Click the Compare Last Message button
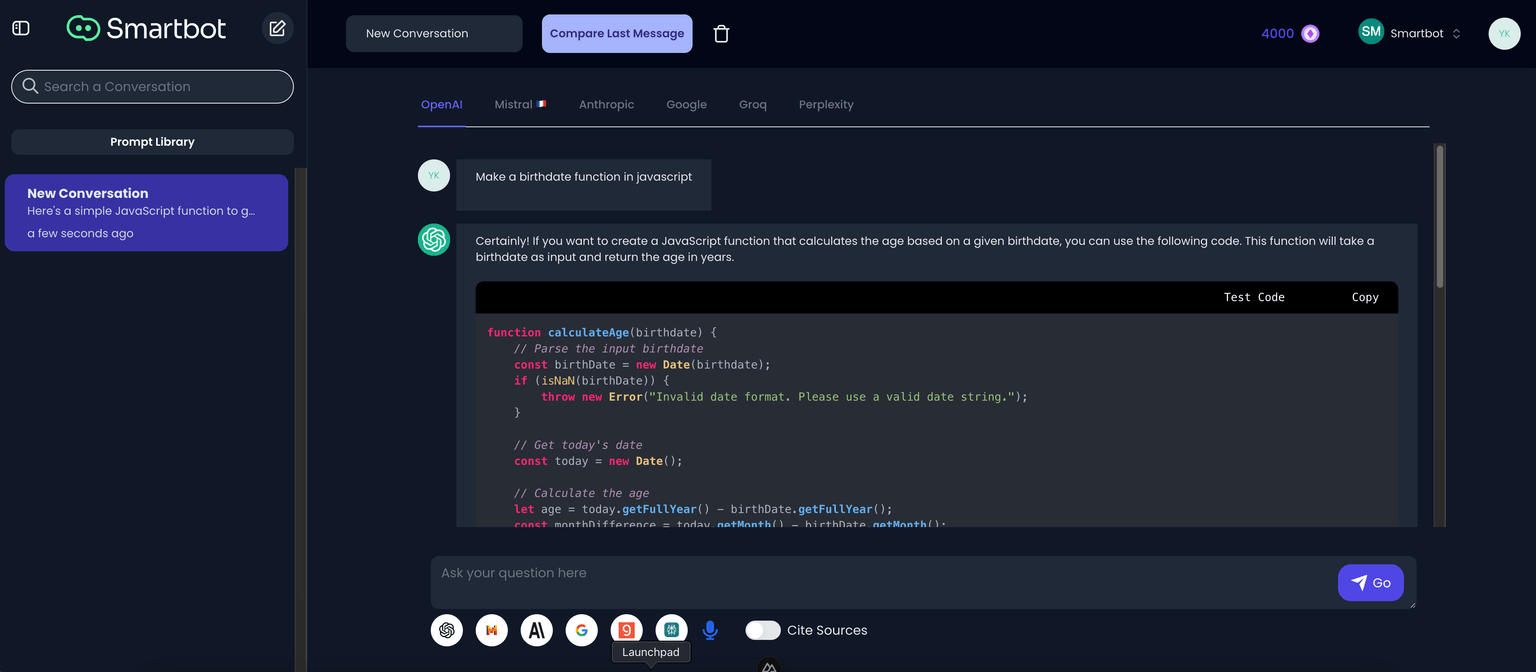The height and width of the screenshot is (672, 1536). pos(616,33)
